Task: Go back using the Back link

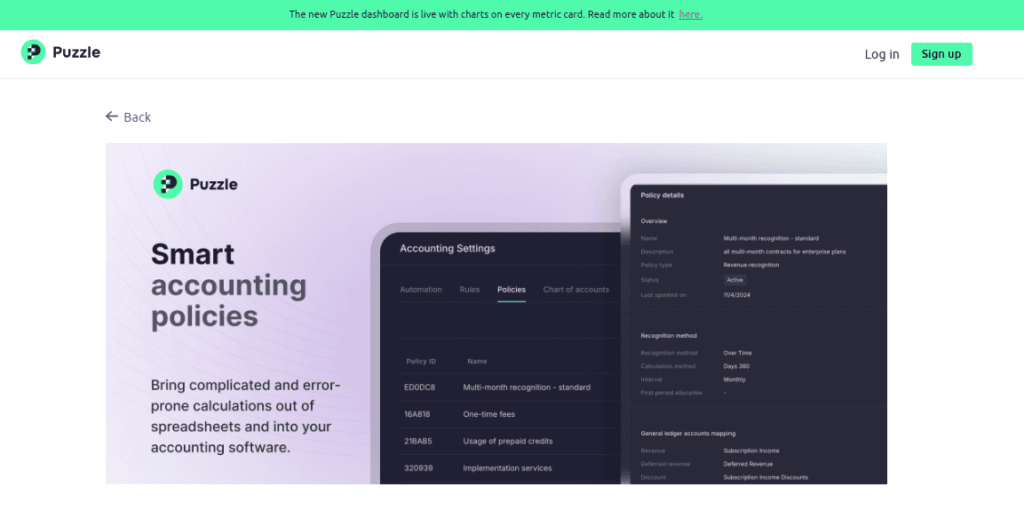Action: [129, 117]
